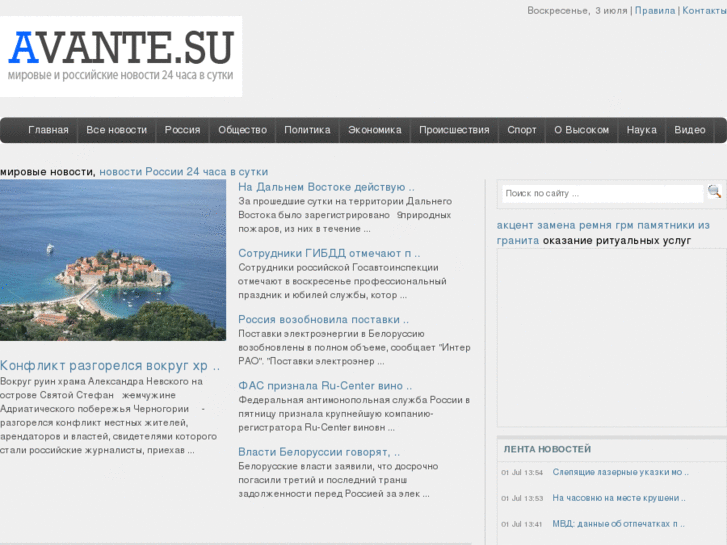The image size is (727, 545).
Task: Click summary text about Федеральная антимонопольная служба
Action: (354, 414)
